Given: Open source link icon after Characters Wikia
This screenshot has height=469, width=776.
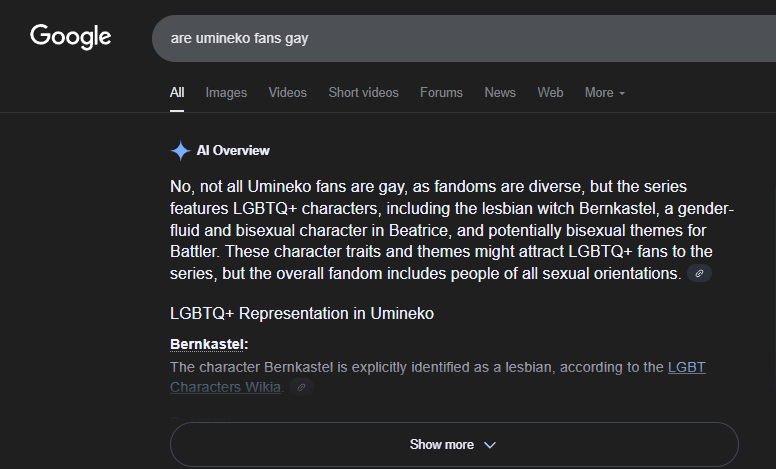Looking at the screenshot, I should (301, 387).
